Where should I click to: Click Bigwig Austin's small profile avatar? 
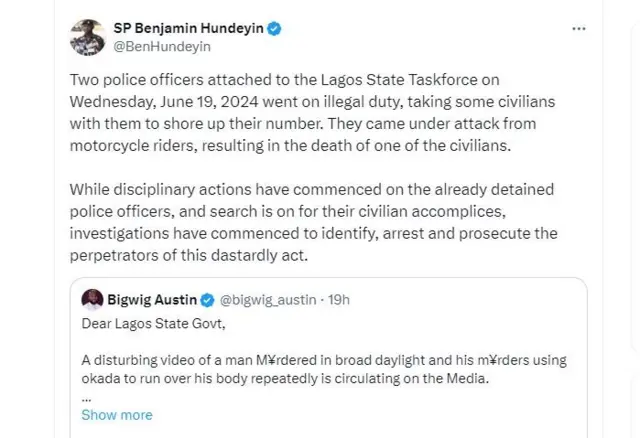pyautogui.click(x=91, y=299)
